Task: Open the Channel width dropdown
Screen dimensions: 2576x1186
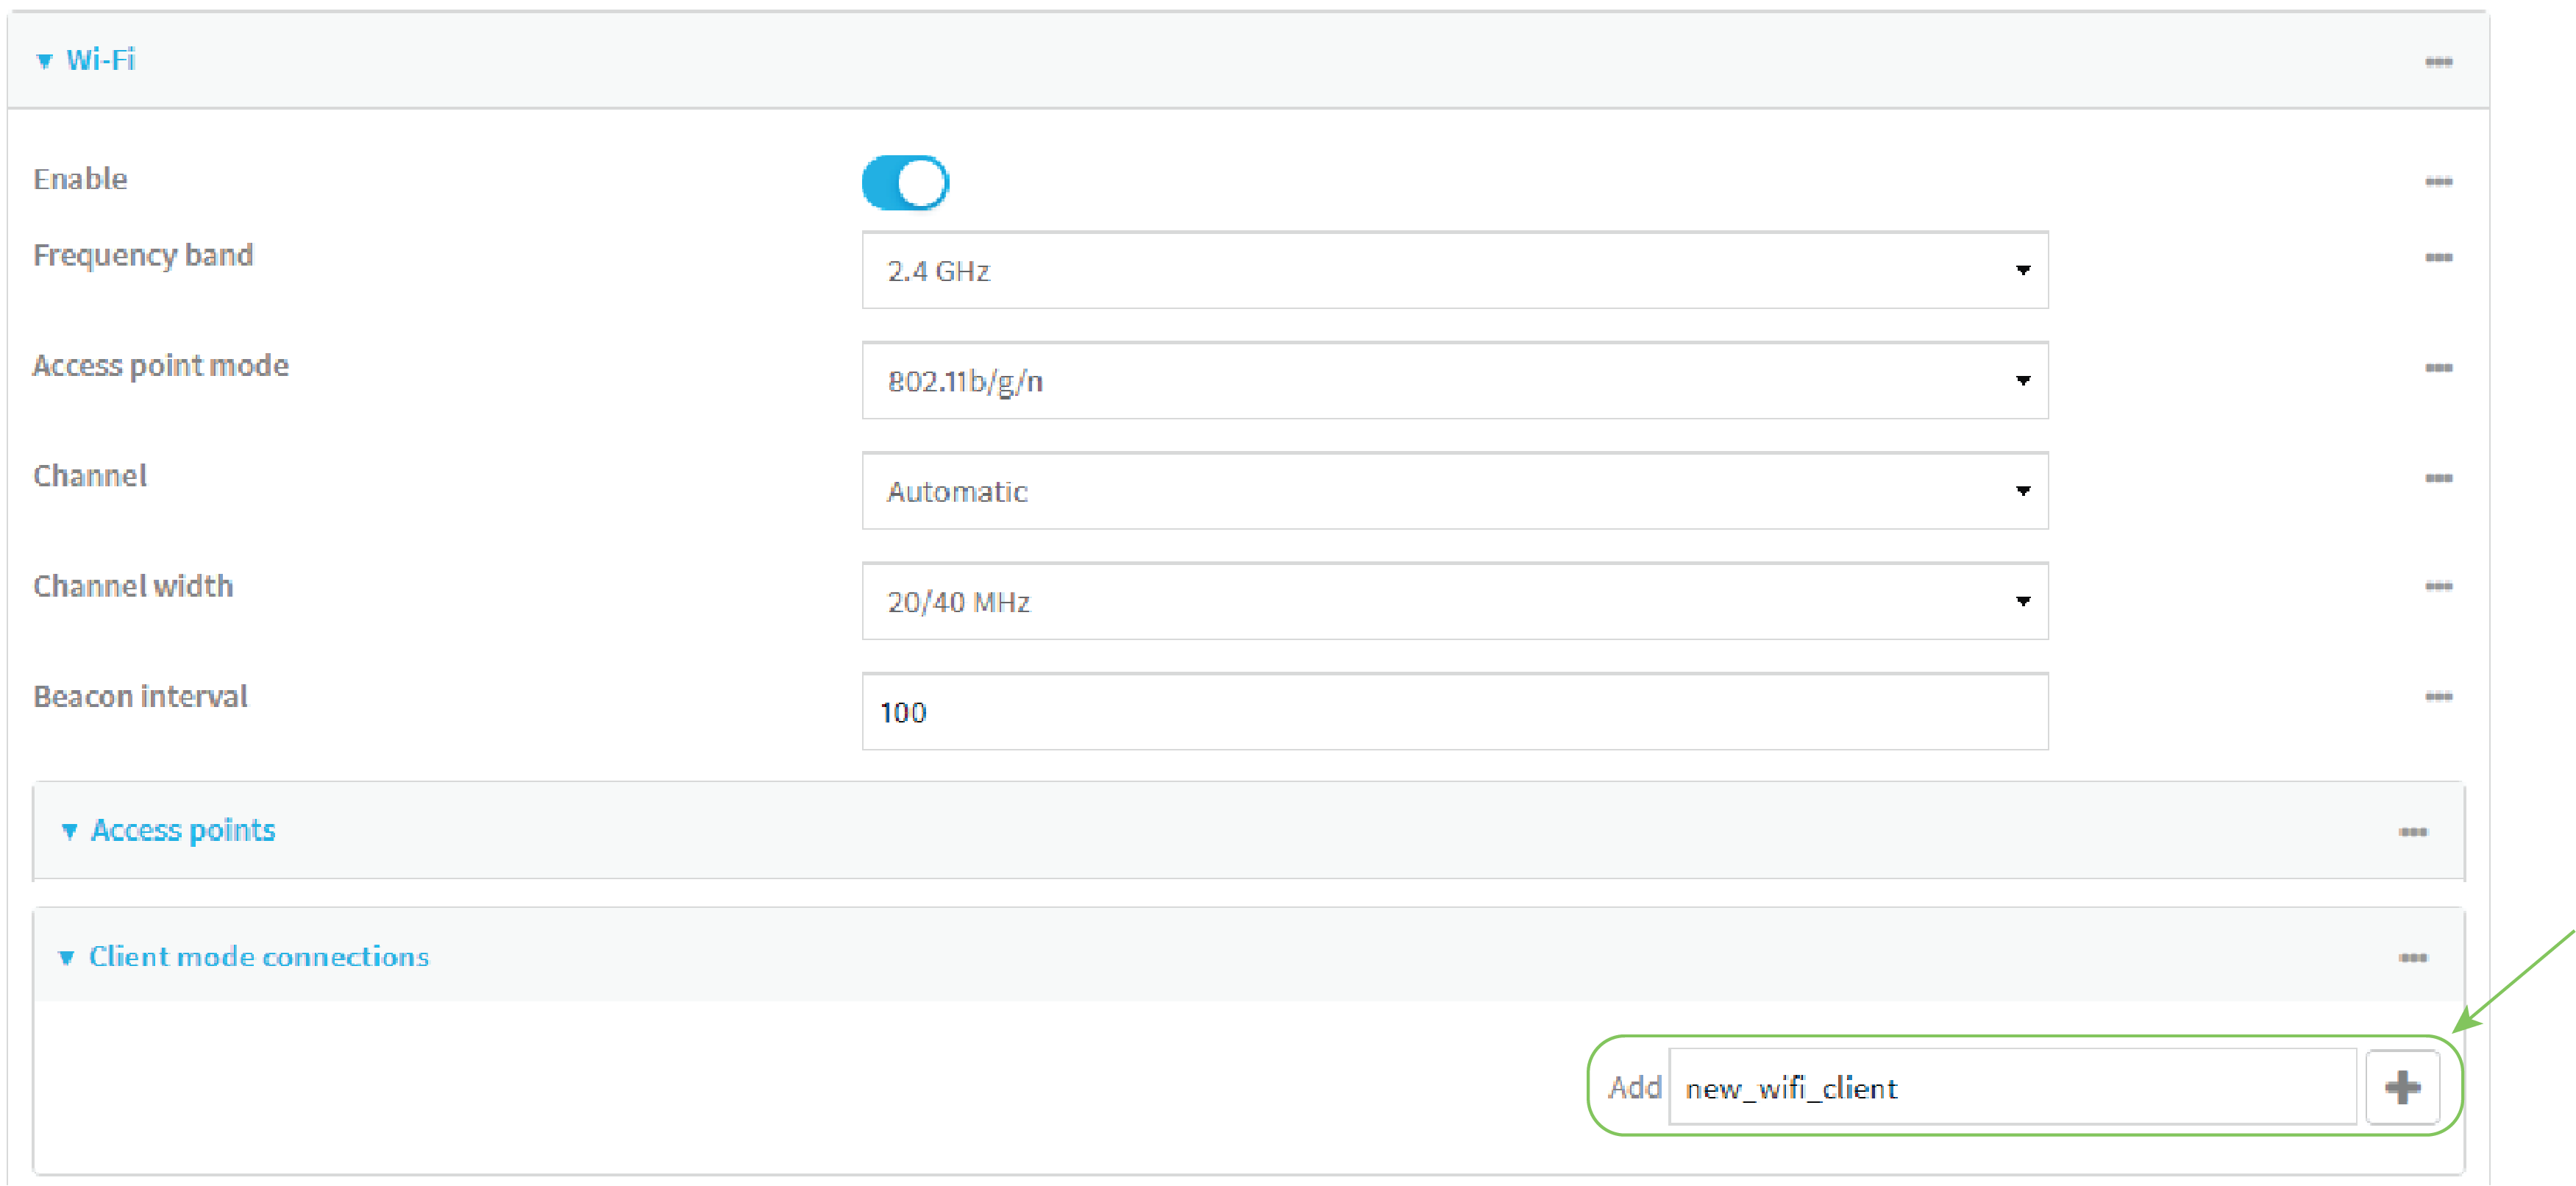Action: (1454, 601)
